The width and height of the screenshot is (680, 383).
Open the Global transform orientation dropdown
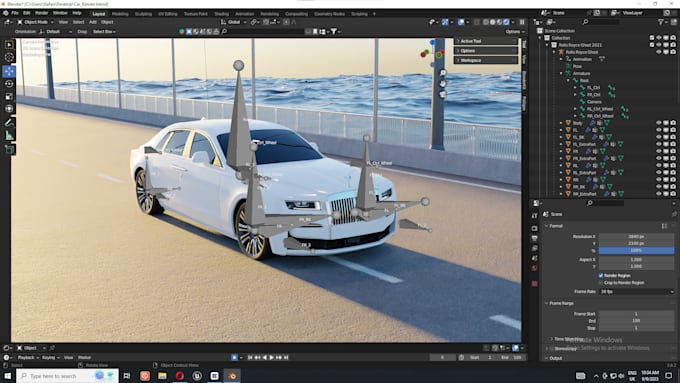(234, 22)
